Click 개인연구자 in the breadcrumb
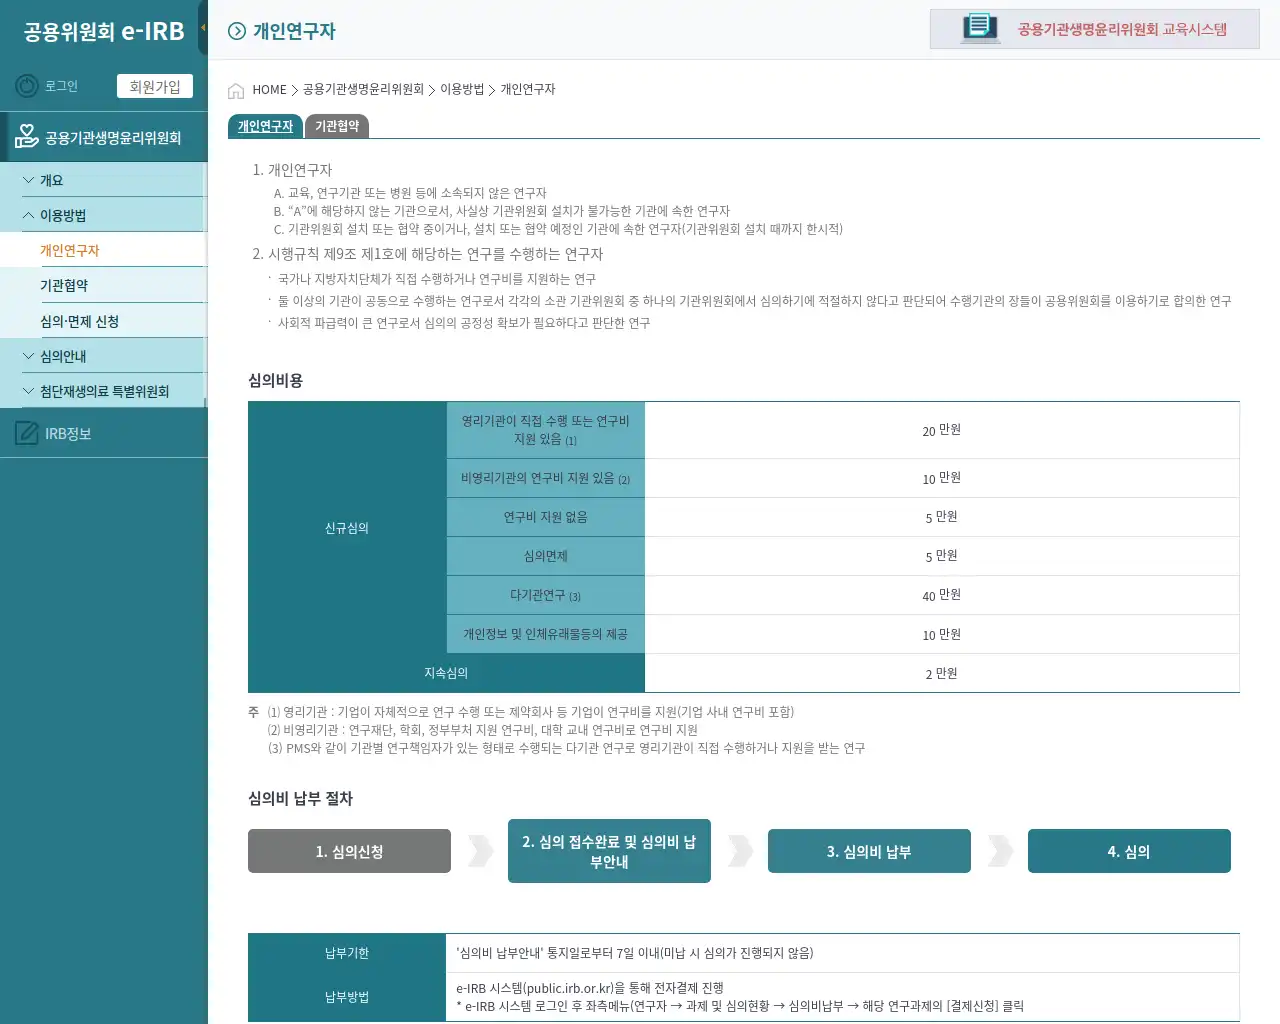 (528, 89)
